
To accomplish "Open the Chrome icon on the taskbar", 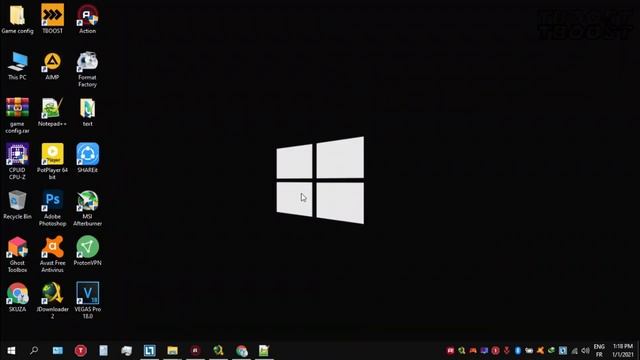I will [x=241, y=351].
